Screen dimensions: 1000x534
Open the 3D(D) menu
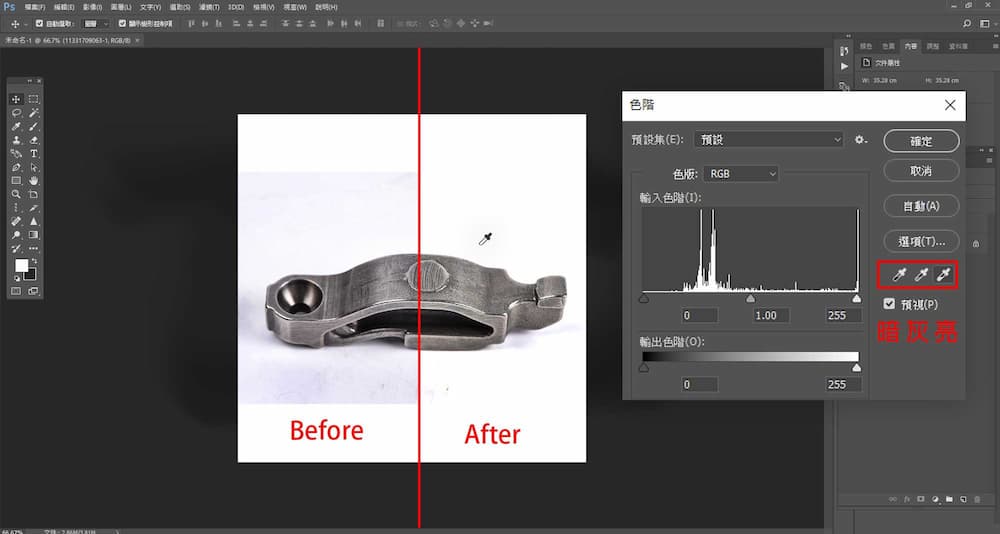coord(236,7)
